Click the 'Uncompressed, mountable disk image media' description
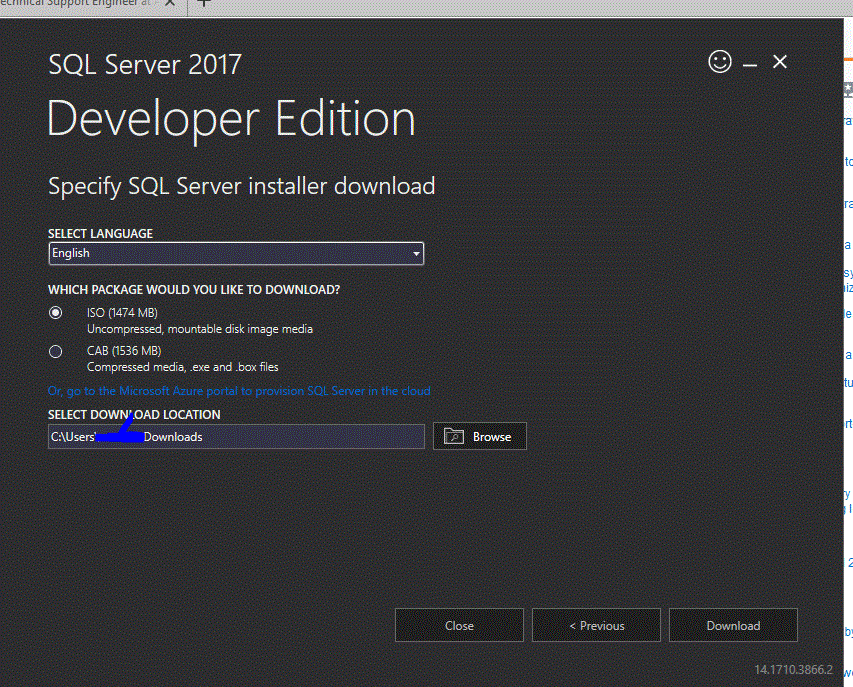 (200, 329)
